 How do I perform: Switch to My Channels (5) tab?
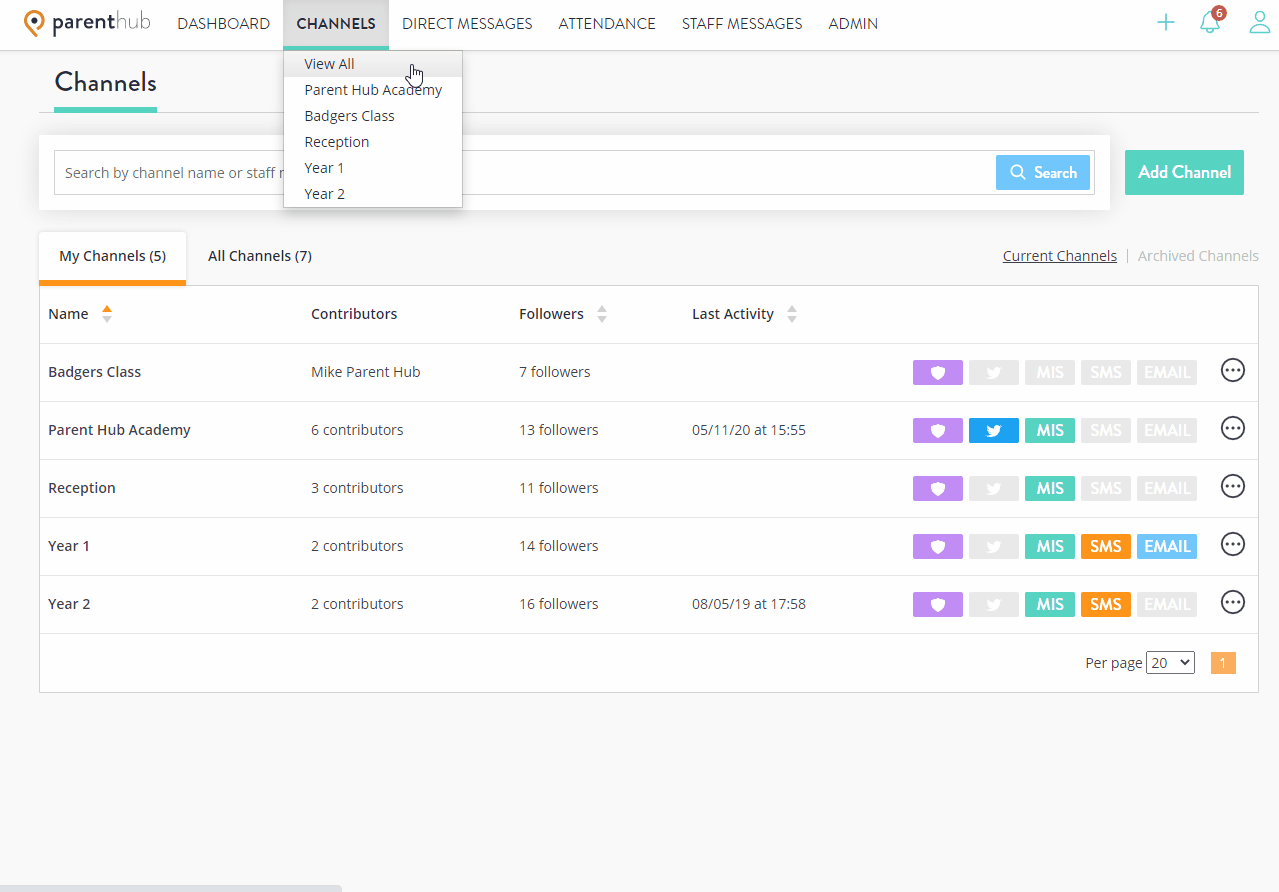coord(112,257)
